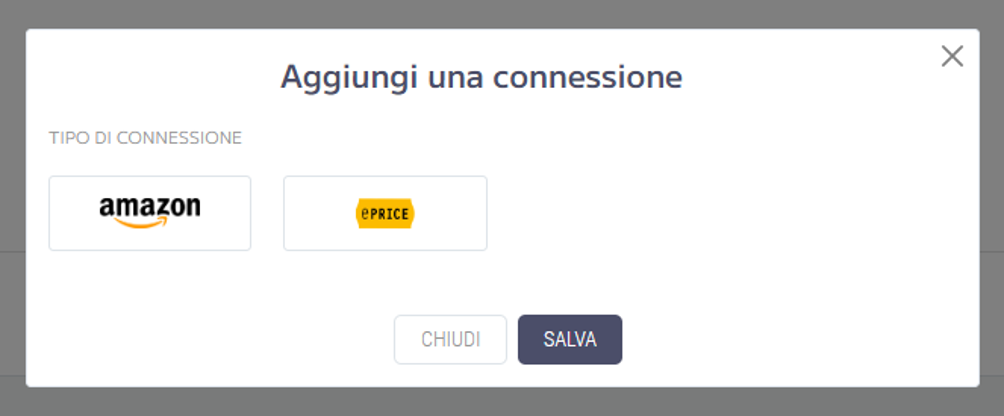The image size is (1004, 416).
Task: Click the SALVA button
Action: [x=570, y=339]
